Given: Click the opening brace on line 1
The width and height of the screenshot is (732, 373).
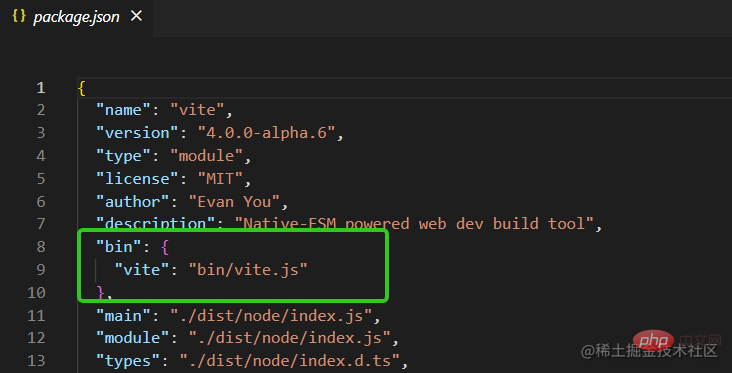Looking at the screenshot, I should point(82,88).
